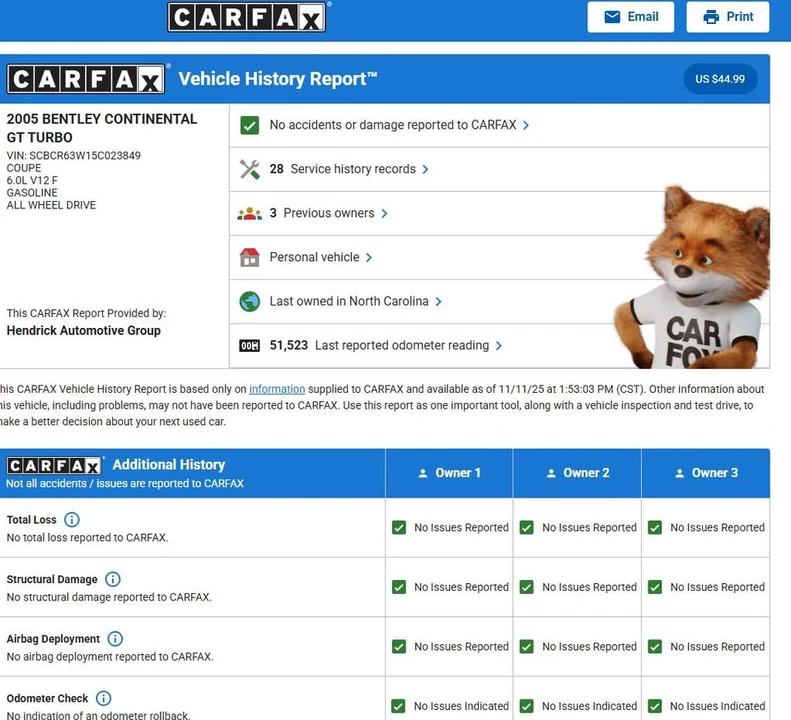The height and width of the screenshot is (720, 791).
Task: Click the 6.0L V12 F engine spec
Action: pos(32,180)
